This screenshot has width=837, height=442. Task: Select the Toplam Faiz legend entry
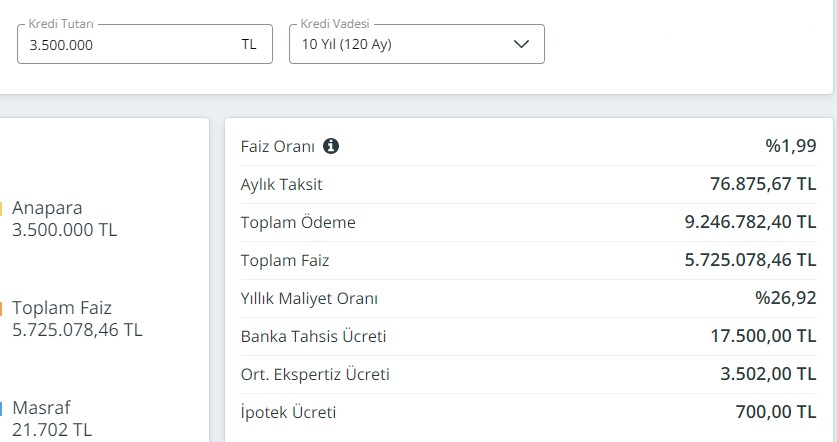[x=76, y=318]
